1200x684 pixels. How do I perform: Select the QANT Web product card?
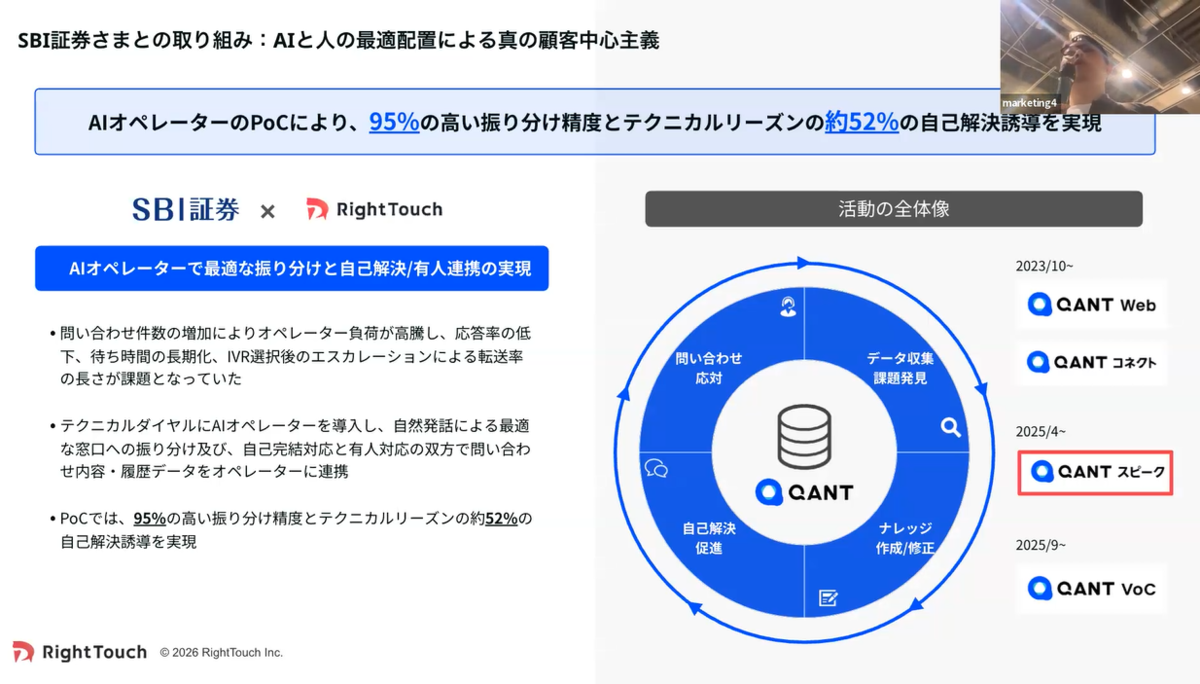click(x=1092, y=305)
